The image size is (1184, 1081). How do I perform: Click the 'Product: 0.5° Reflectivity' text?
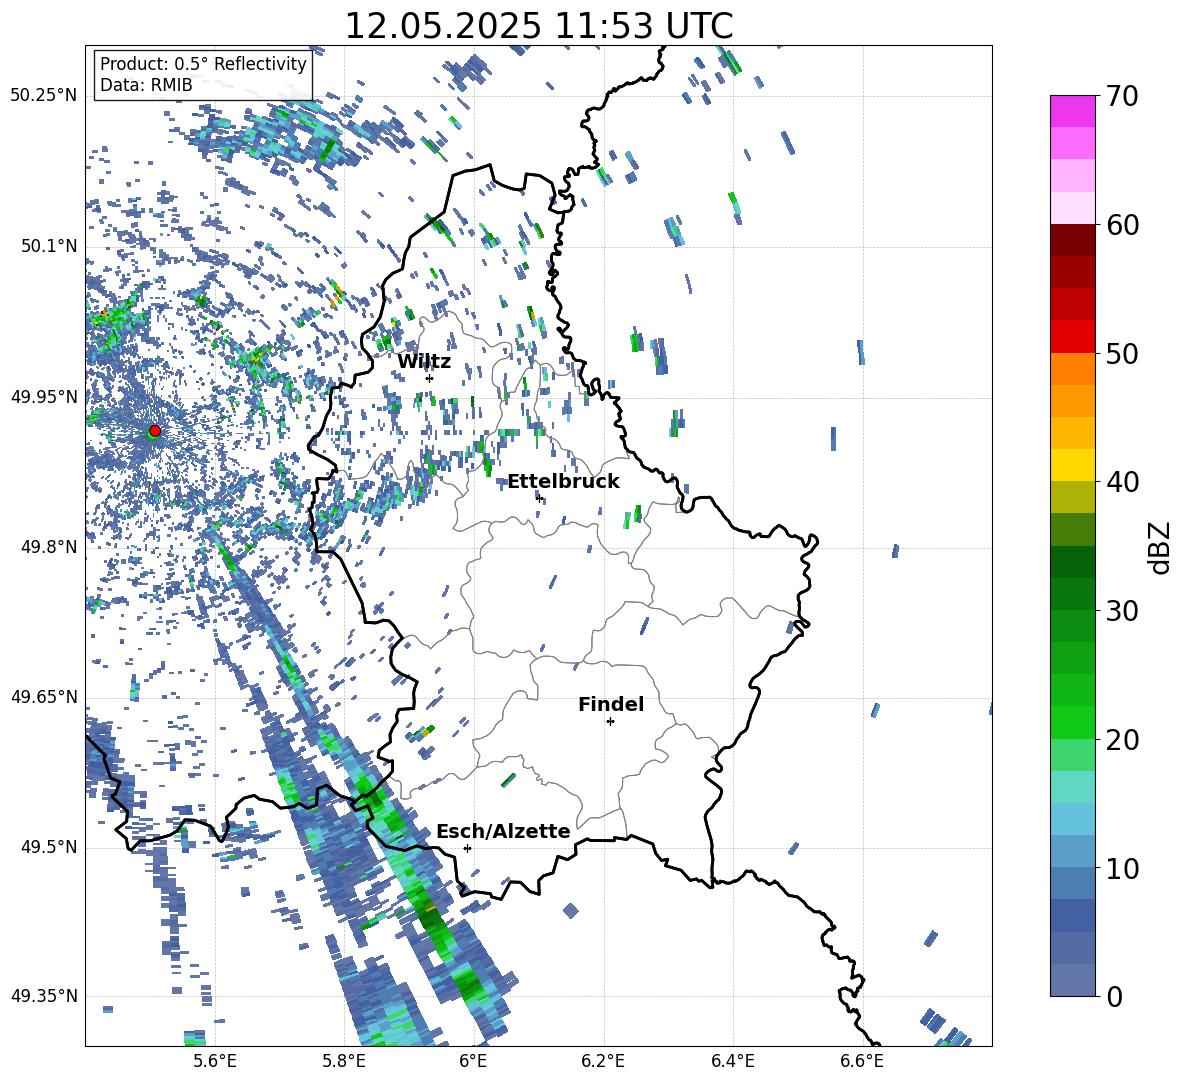(203, 64)
